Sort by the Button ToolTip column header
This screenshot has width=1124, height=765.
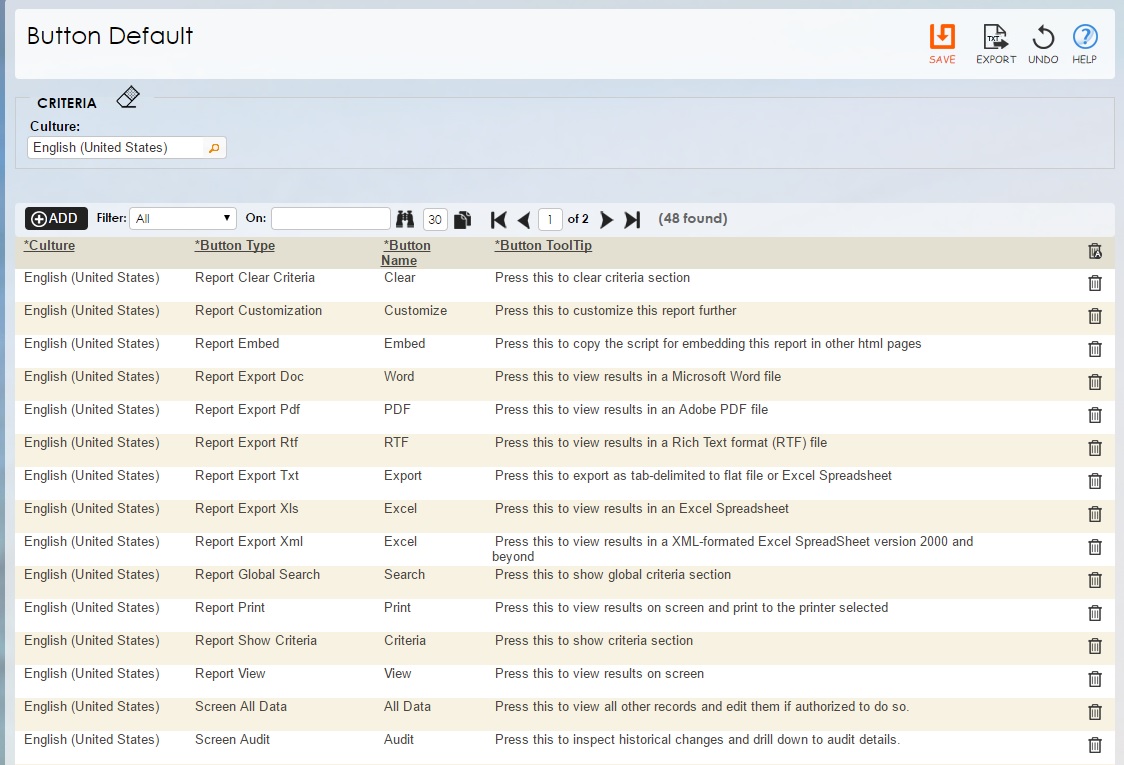(543, 245)
